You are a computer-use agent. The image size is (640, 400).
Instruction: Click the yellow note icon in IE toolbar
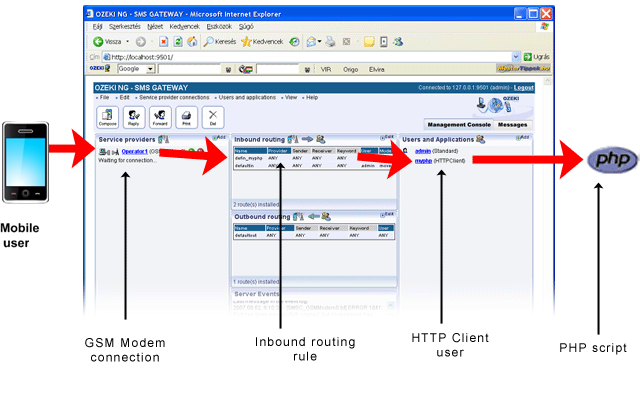point(369,42)
